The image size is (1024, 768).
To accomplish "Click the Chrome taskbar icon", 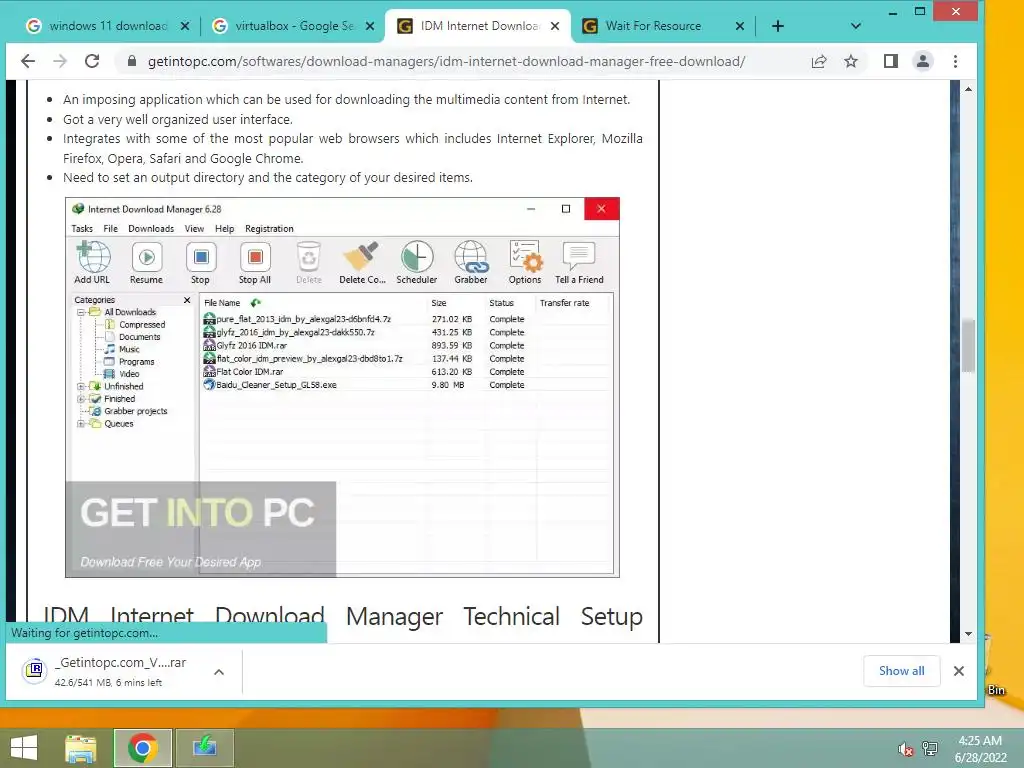I will (142, 748).
